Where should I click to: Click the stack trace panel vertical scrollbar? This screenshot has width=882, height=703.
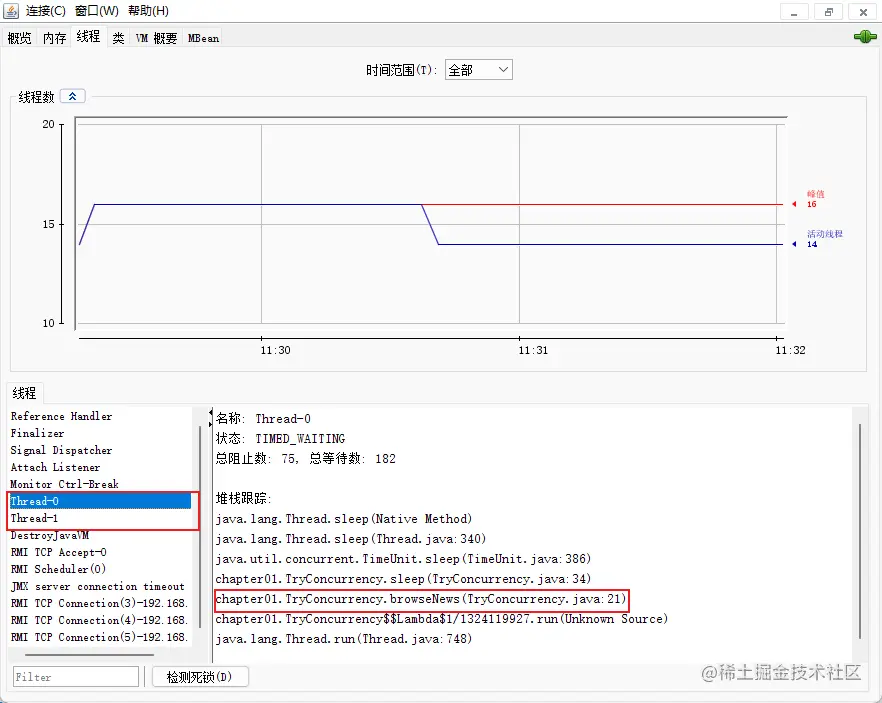pyautogui.click(x=860, y=531)
